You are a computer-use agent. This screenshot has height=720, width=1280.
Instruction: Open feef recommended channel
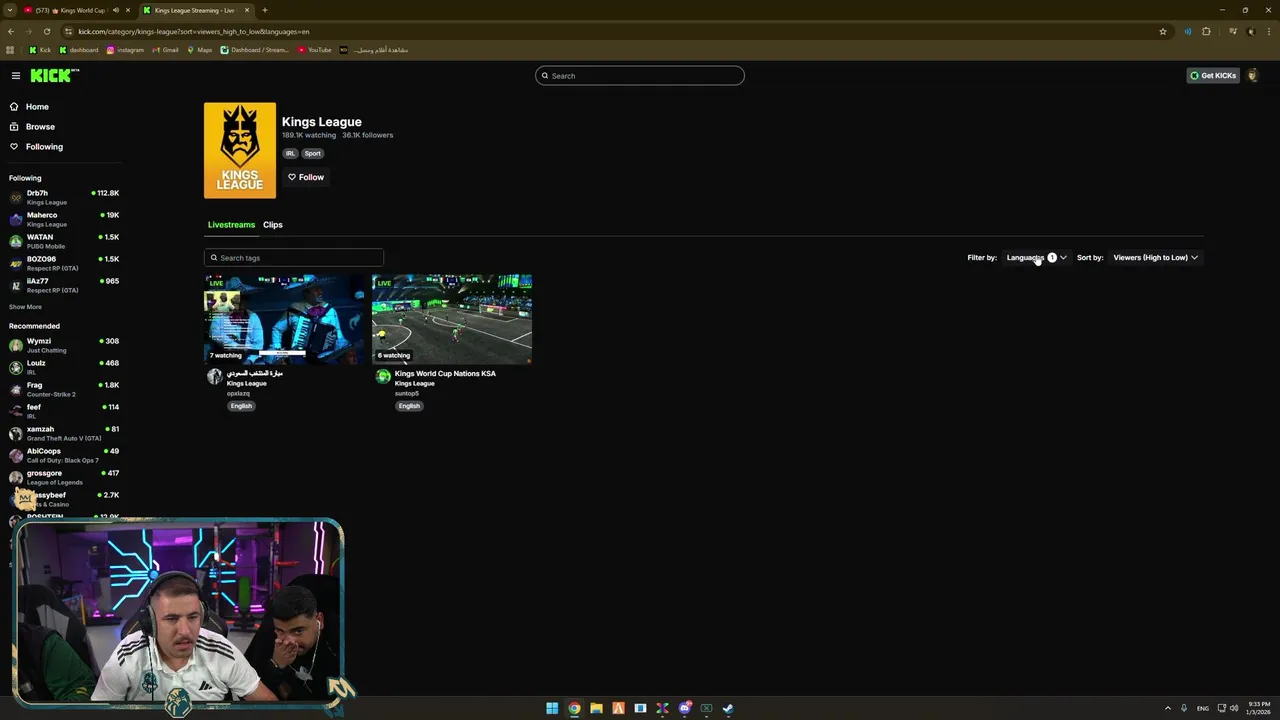coord(64,411)
